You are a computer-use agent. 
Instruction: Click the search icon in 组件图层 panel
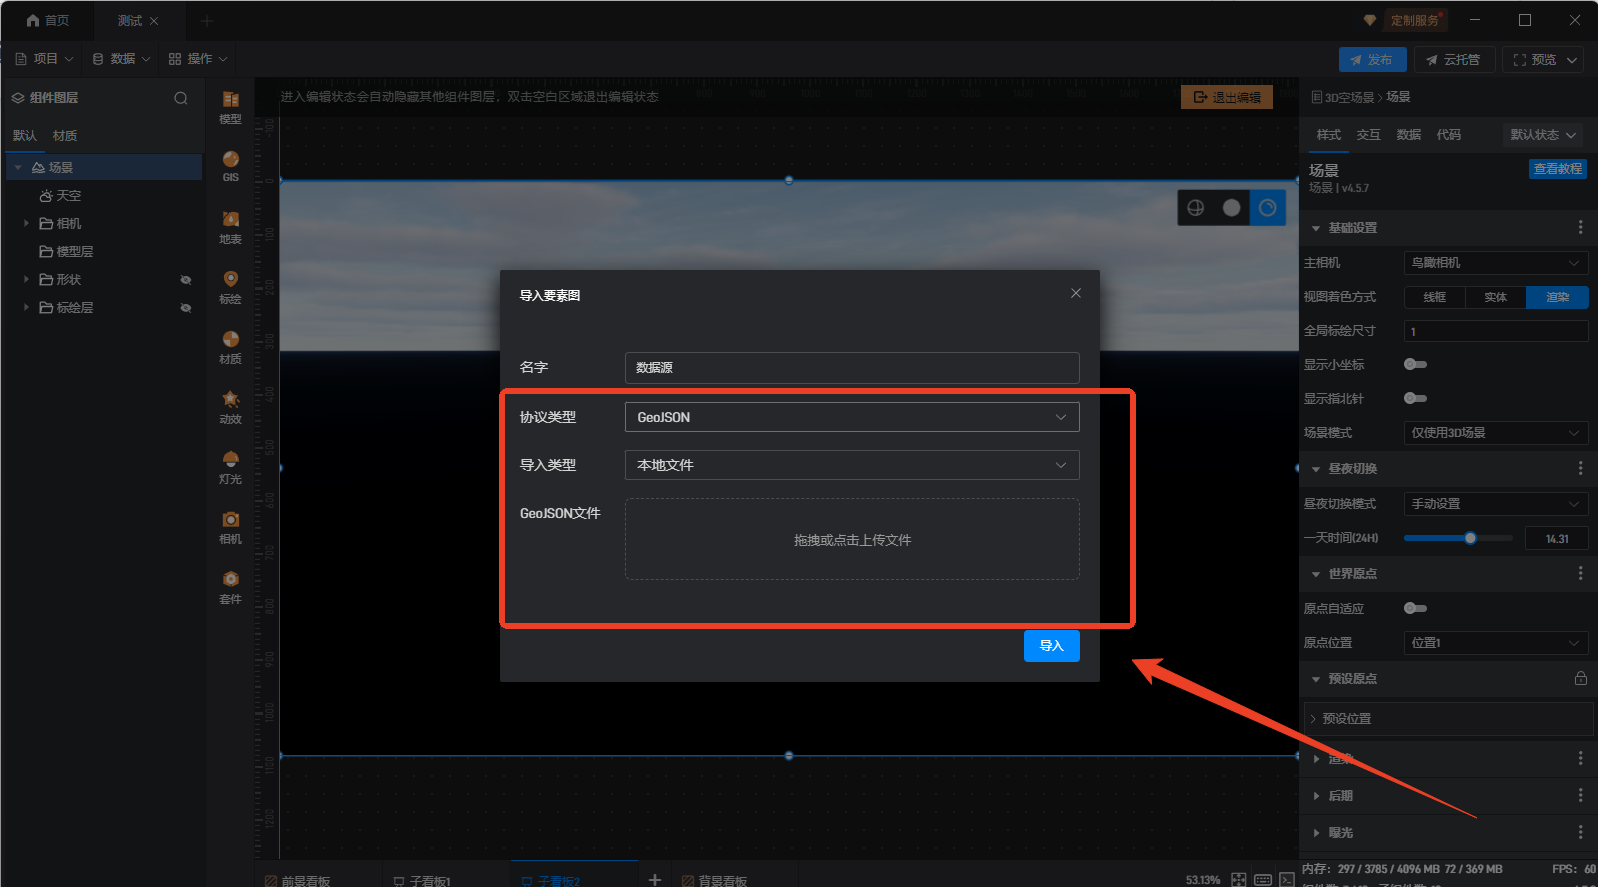pyautogui.click(x=181, y=98)
